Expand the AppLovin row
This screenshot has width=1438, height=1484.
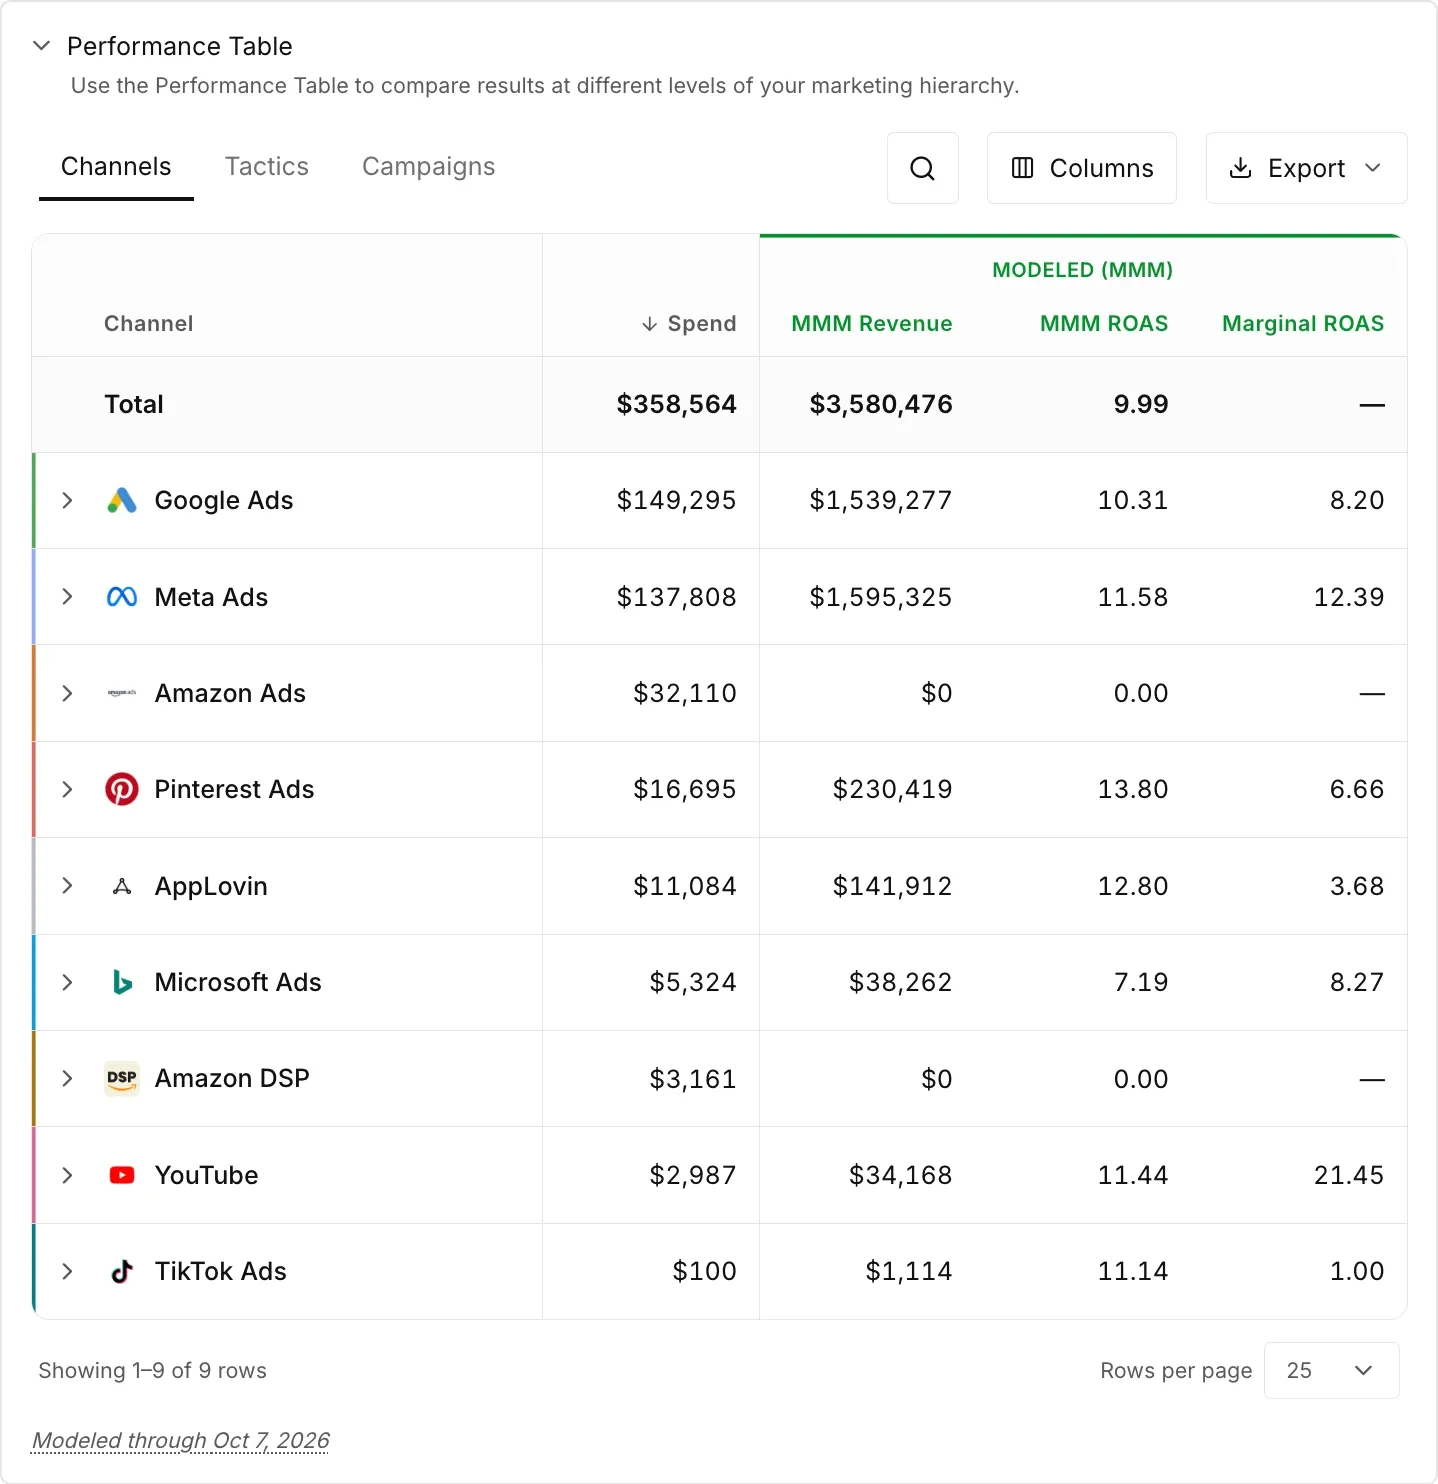67,886
